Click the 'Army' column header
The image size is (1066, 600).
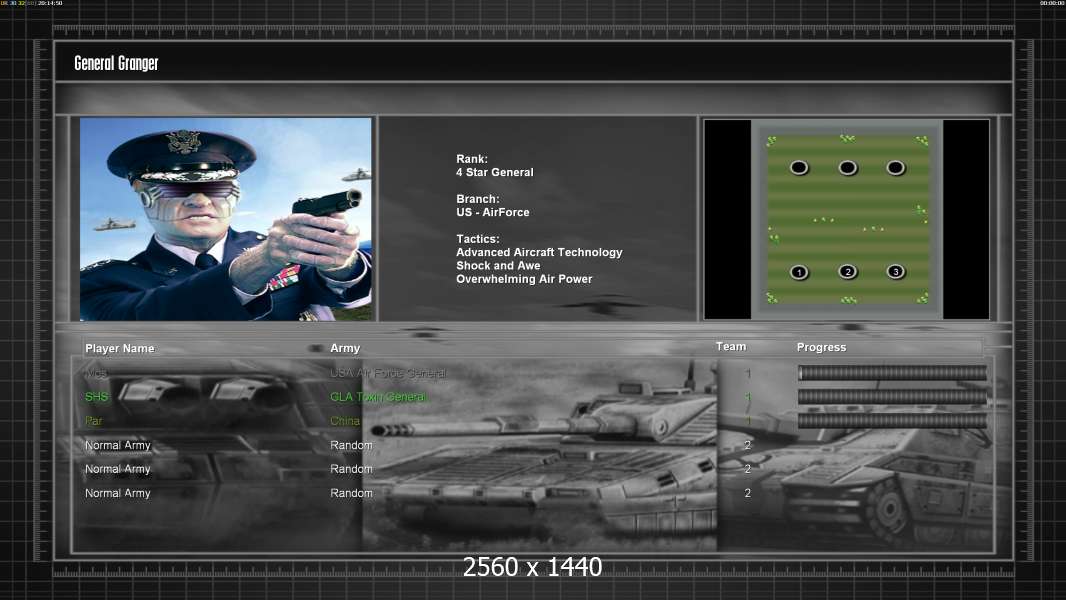click(x=345, y=348)
